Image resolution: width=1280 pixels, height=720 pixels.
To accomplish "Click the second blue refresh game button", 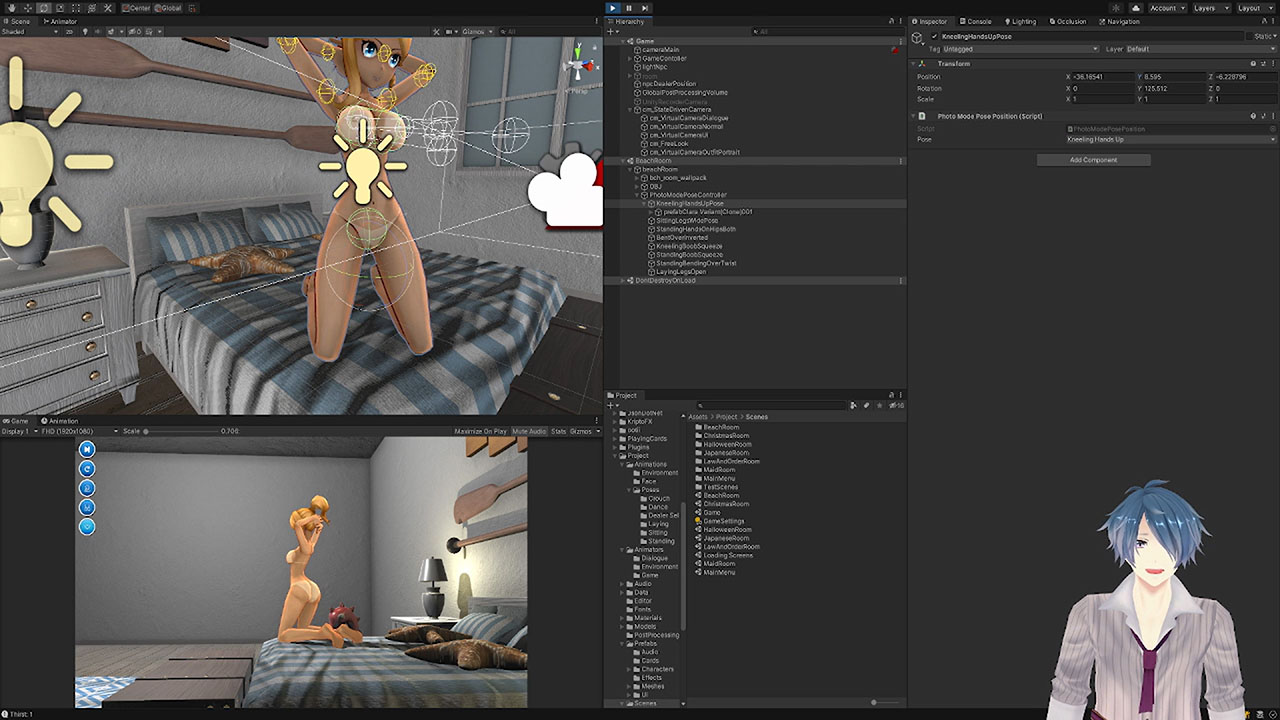I will [87, 468].
